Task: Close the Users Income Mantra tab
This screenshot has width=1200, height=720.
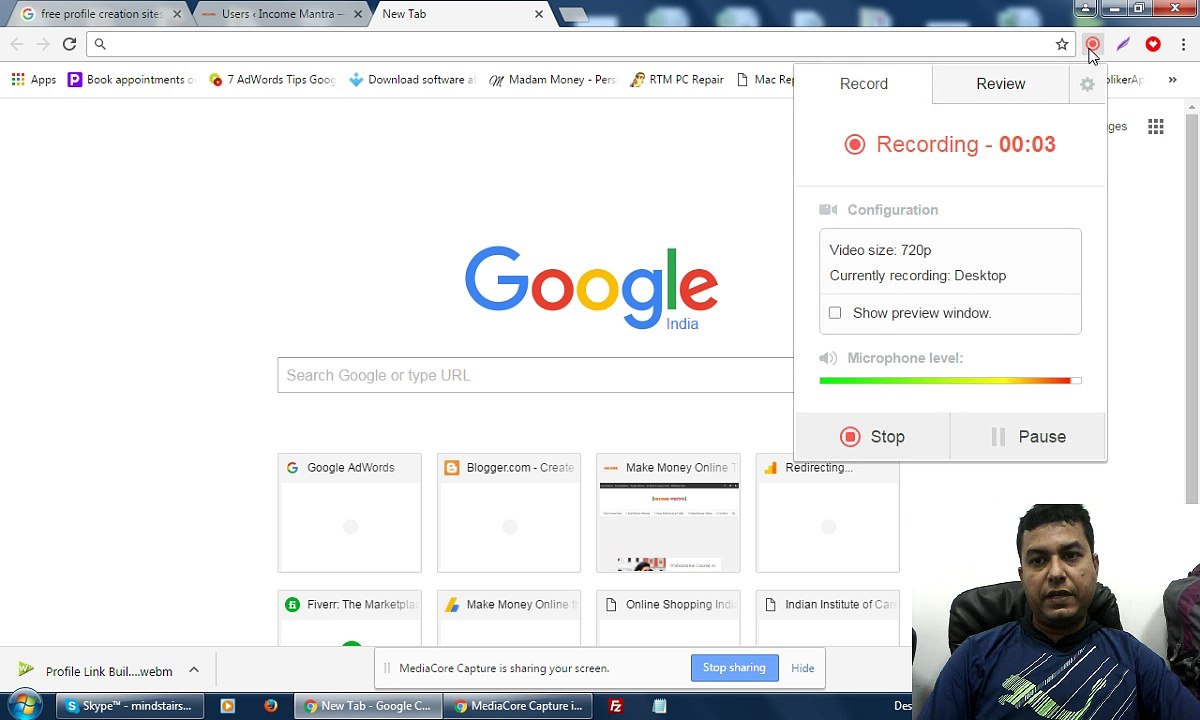Action: click(357, 14)
